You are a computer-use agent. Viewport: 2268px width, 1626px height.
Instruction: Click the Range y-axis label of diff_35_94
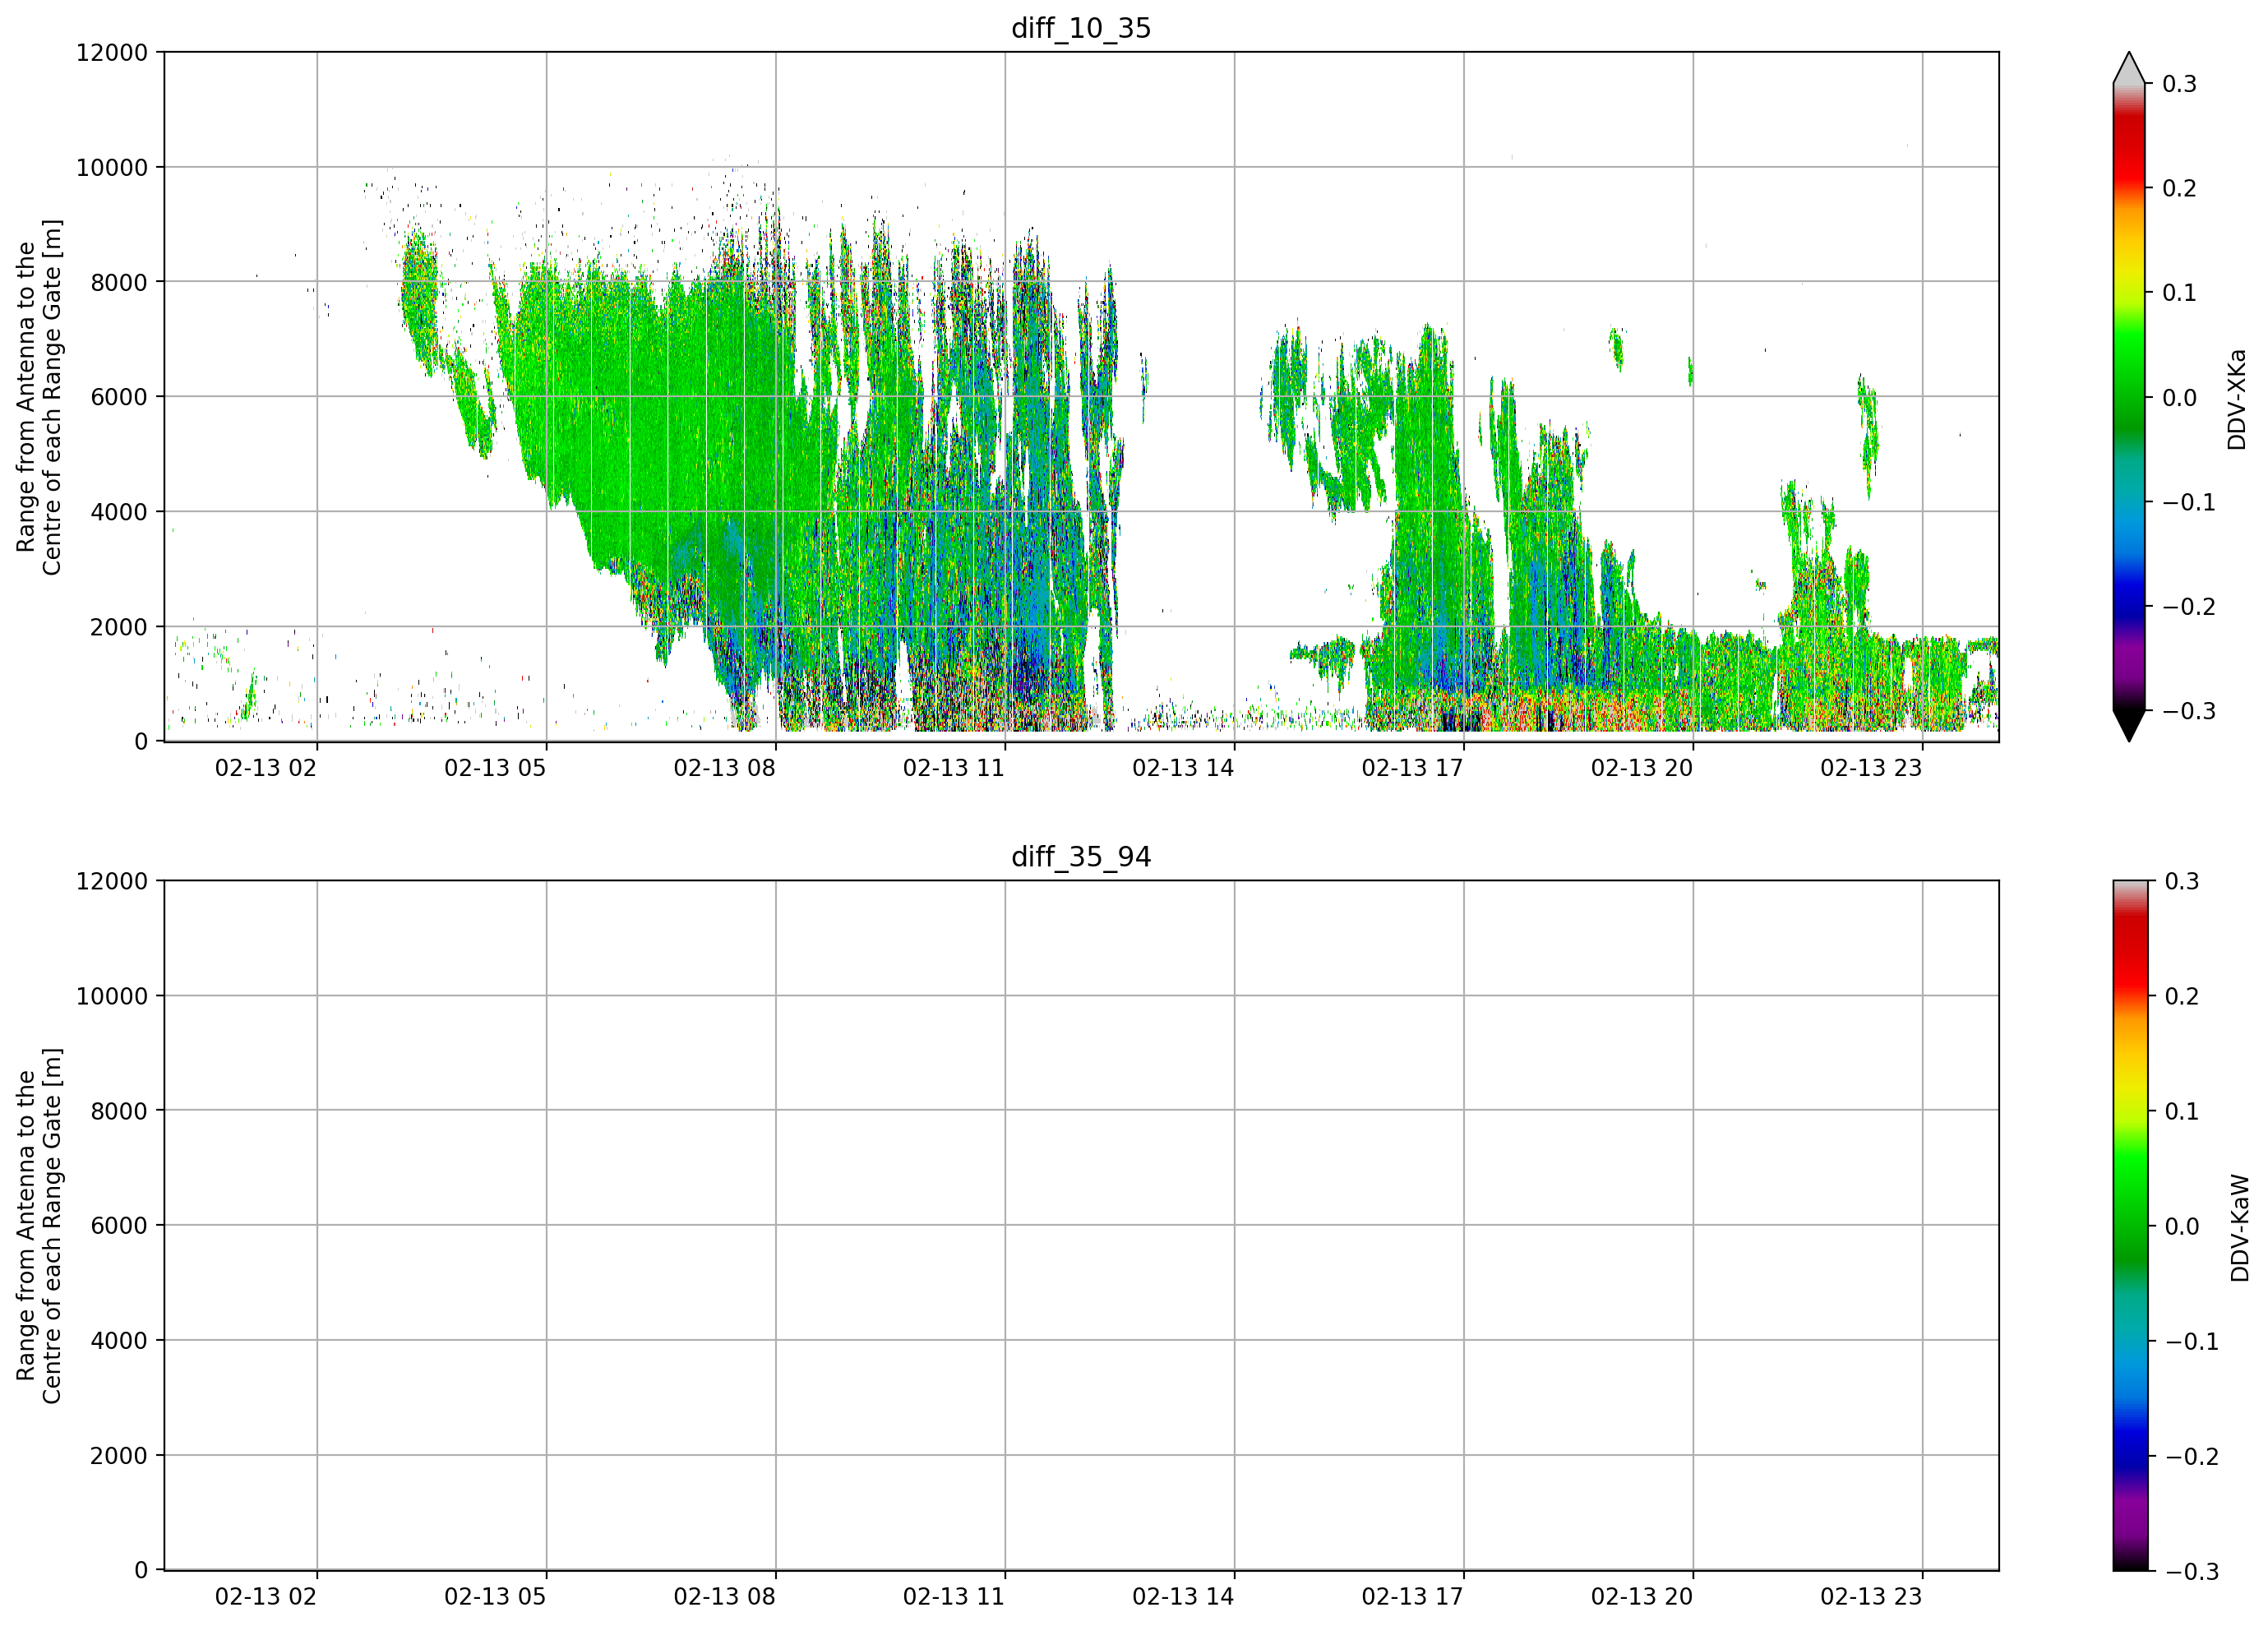coord(39,1226)
